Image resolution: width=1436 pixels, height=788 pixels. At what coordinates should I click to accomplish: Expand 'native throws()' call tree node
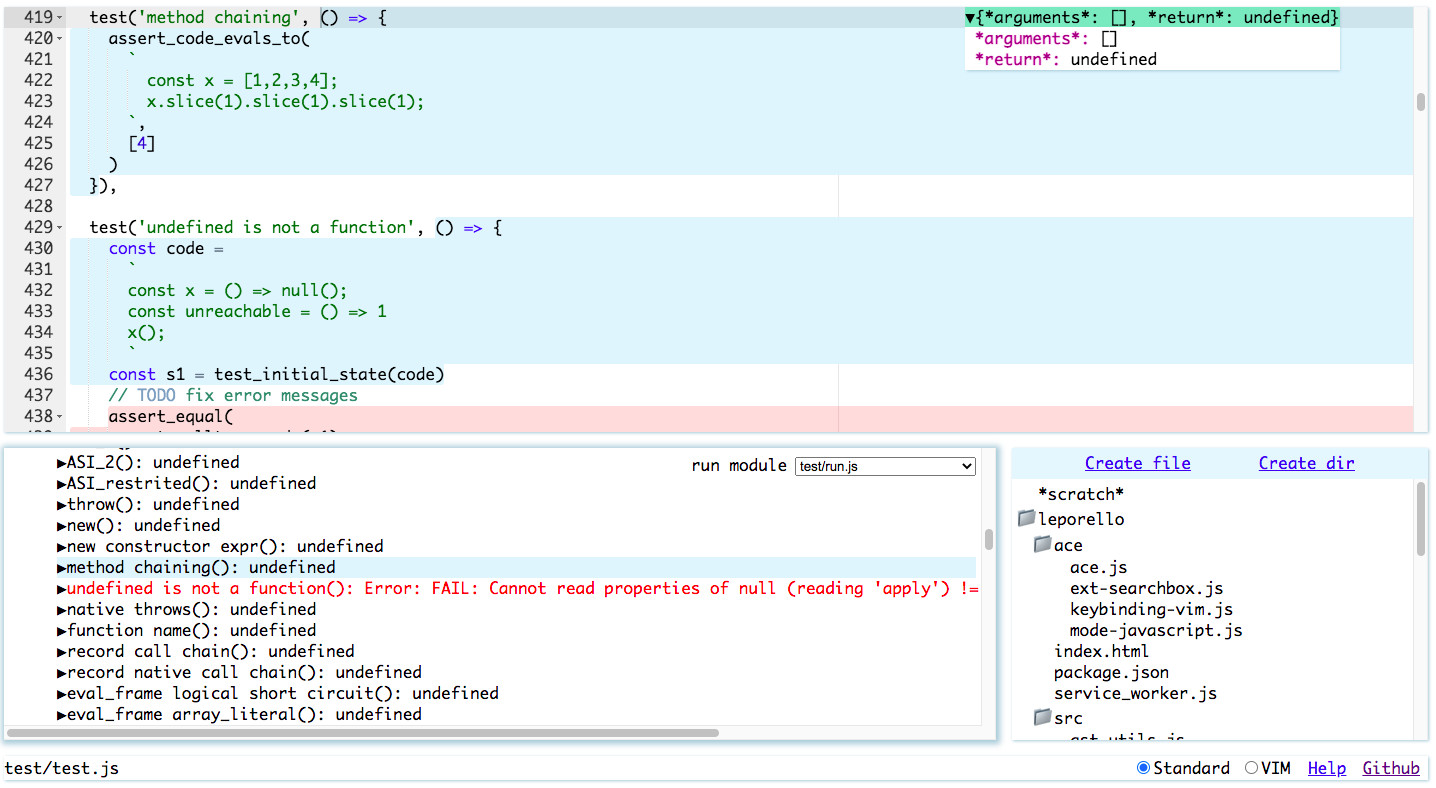tap(62, 610)
